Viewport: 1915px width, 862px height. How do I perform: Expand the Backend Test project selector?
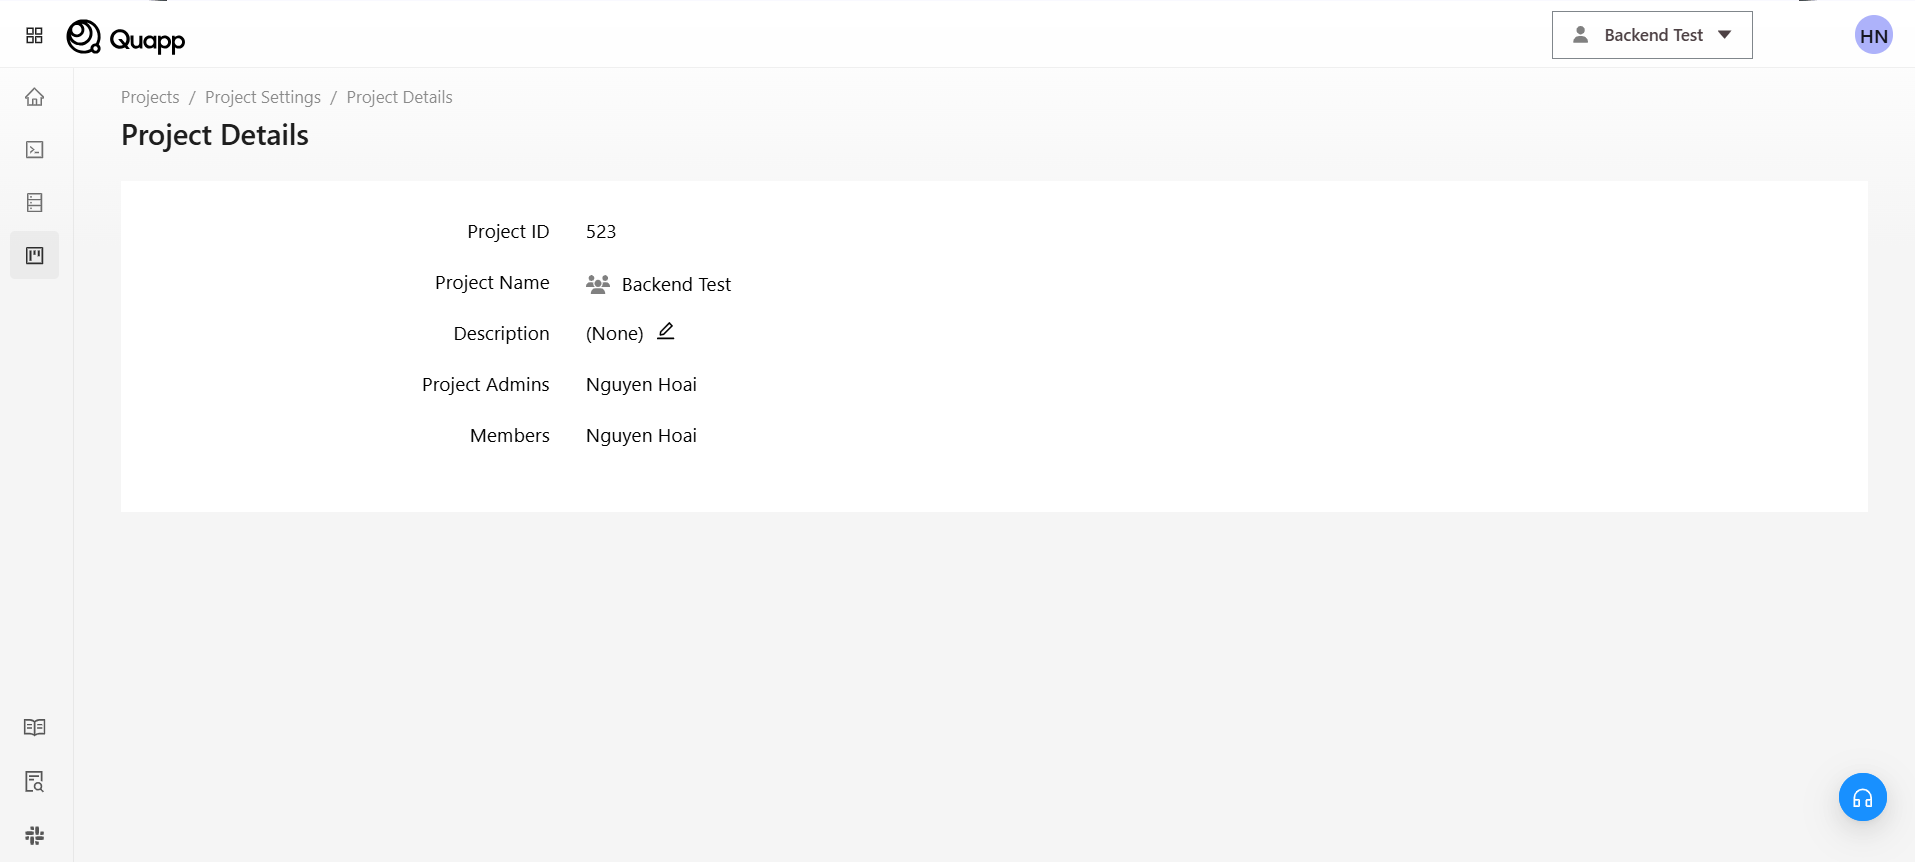click(x=1651, y=35)
